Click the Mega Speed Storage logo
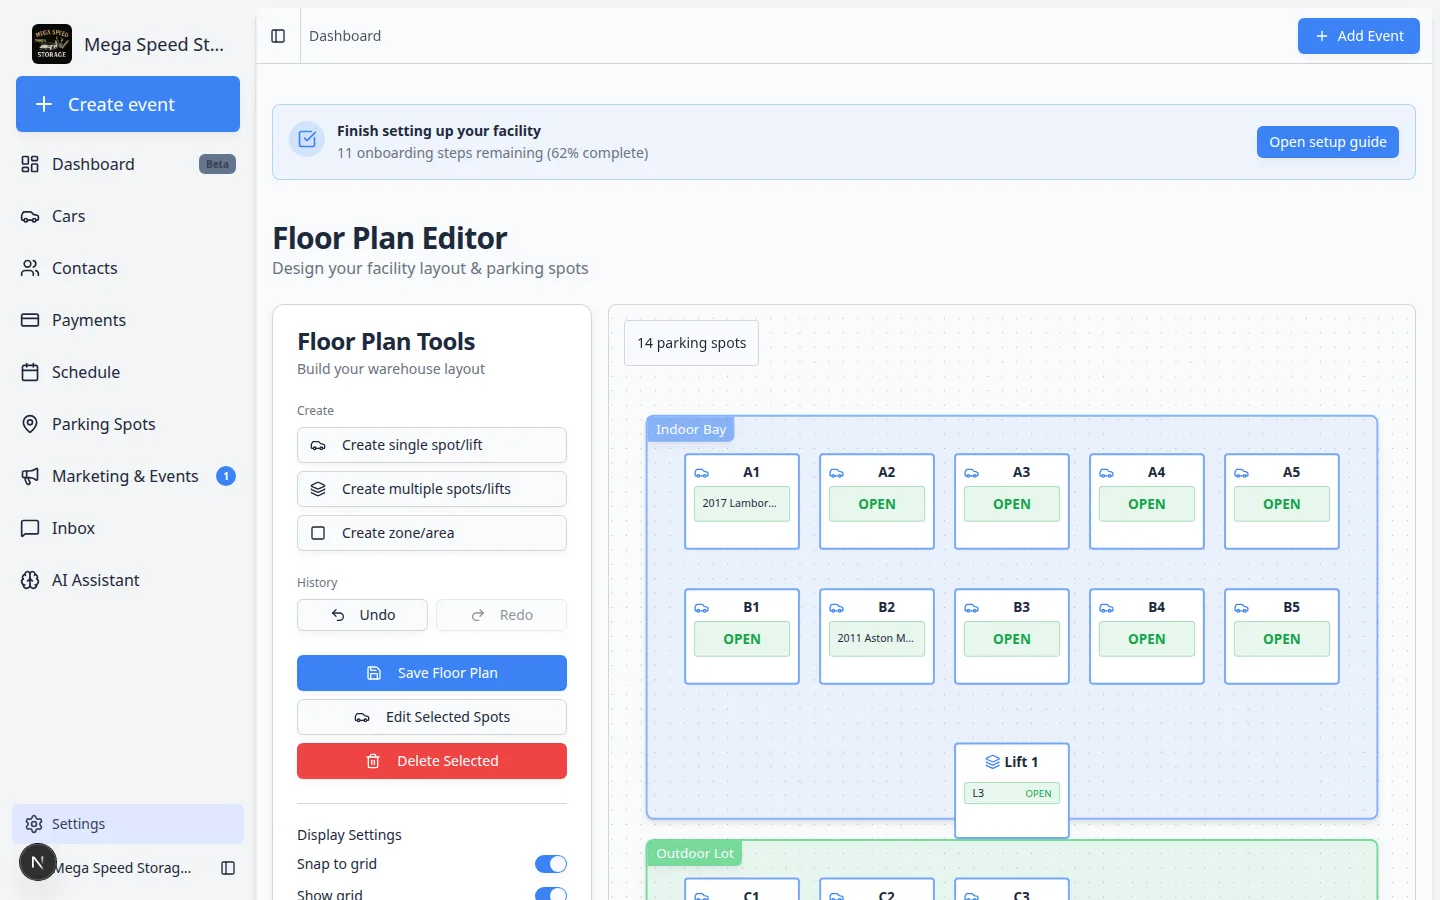This screenshot has height=900, width=1440. [x=52, y=44]
